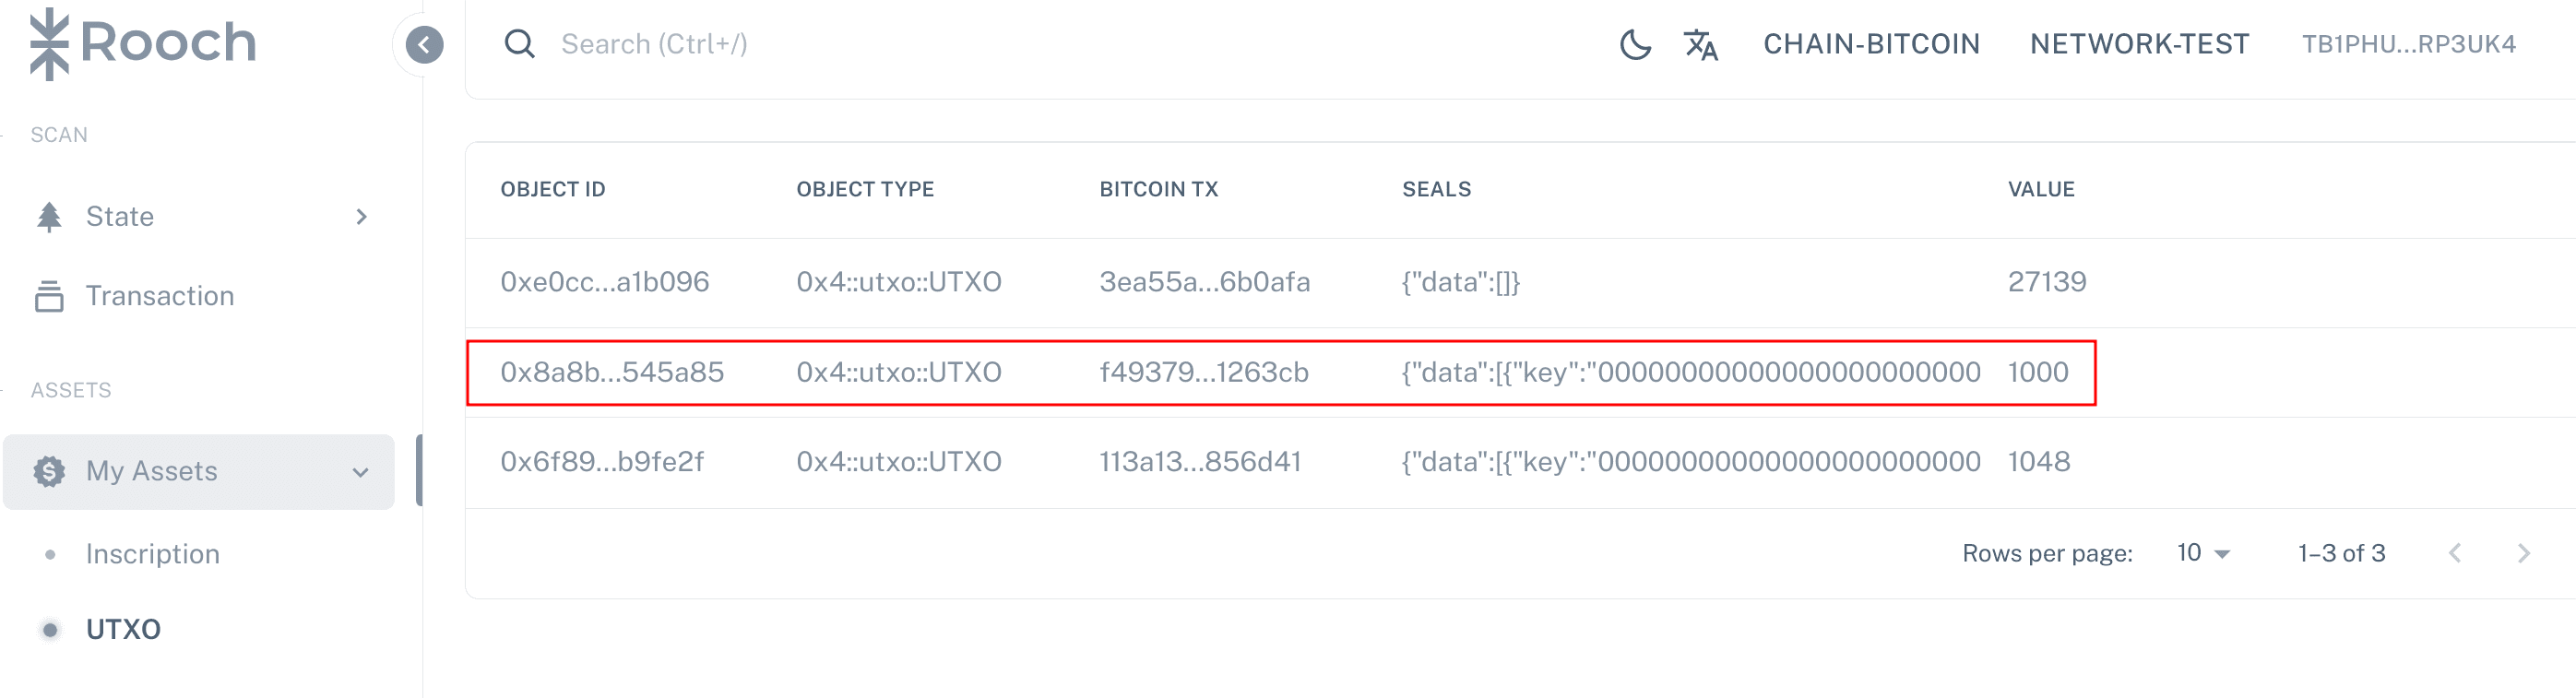The width and height of the screenshot is (2576, 698).
Task: Go to the next page arrow
Action: 2523,553
